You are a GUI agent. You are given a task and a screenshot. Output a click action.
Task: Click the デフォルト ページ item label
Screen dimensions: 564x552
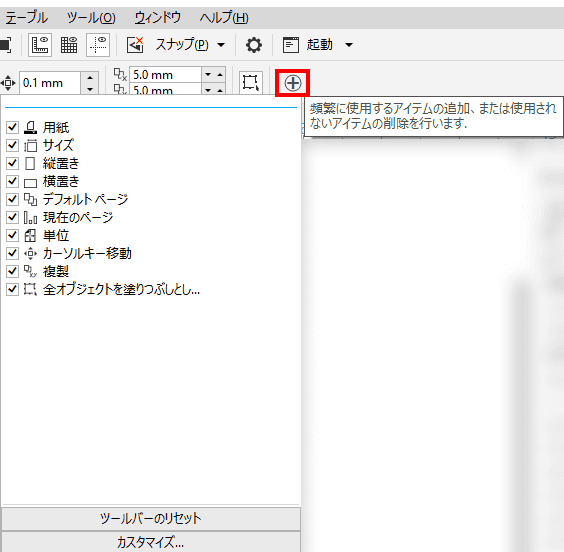click(x=85, y=199)
